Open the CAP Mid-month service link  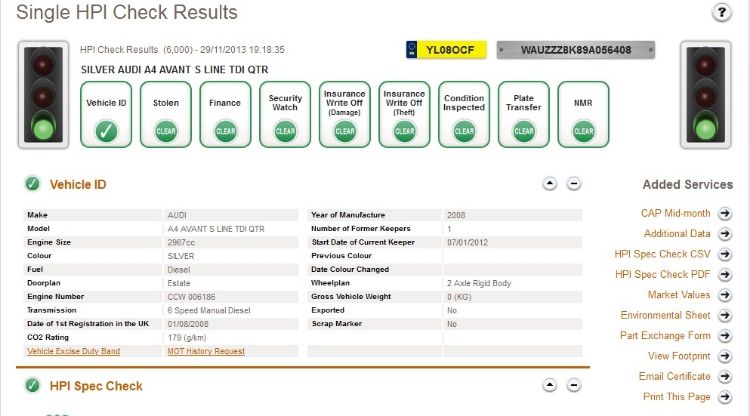coord(675,213)
